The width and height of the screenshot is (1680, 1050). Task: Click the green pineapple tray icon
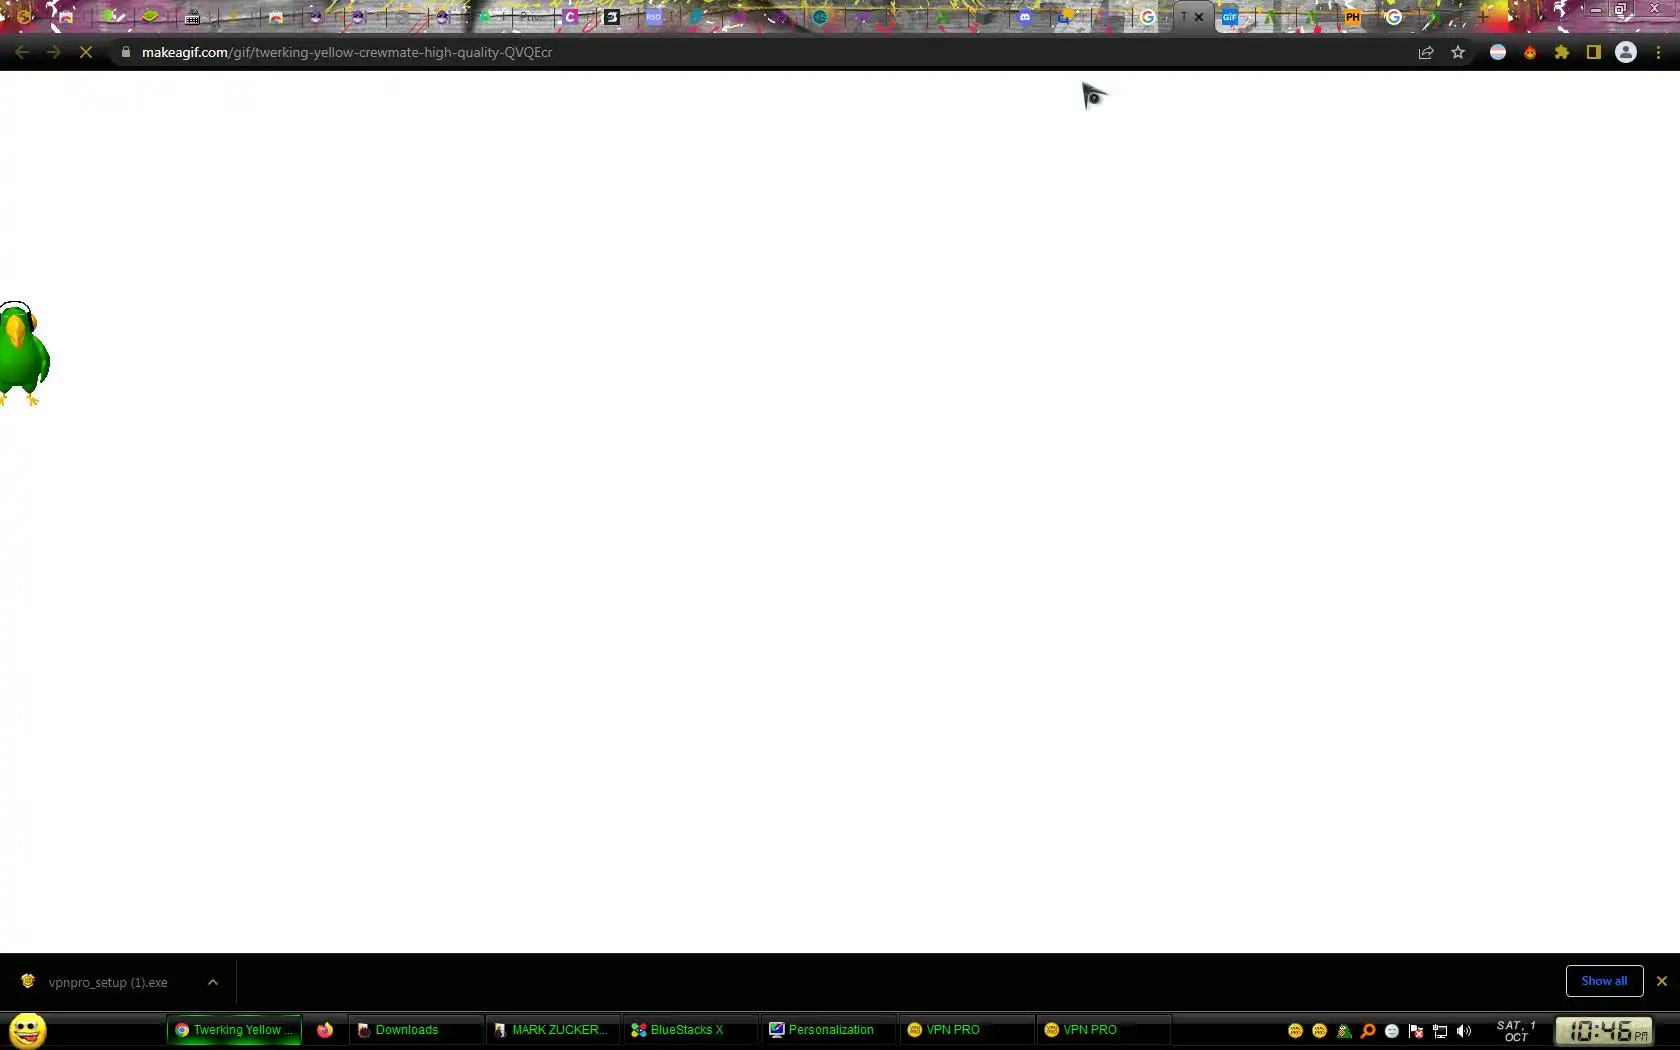pos(1344,1031)
